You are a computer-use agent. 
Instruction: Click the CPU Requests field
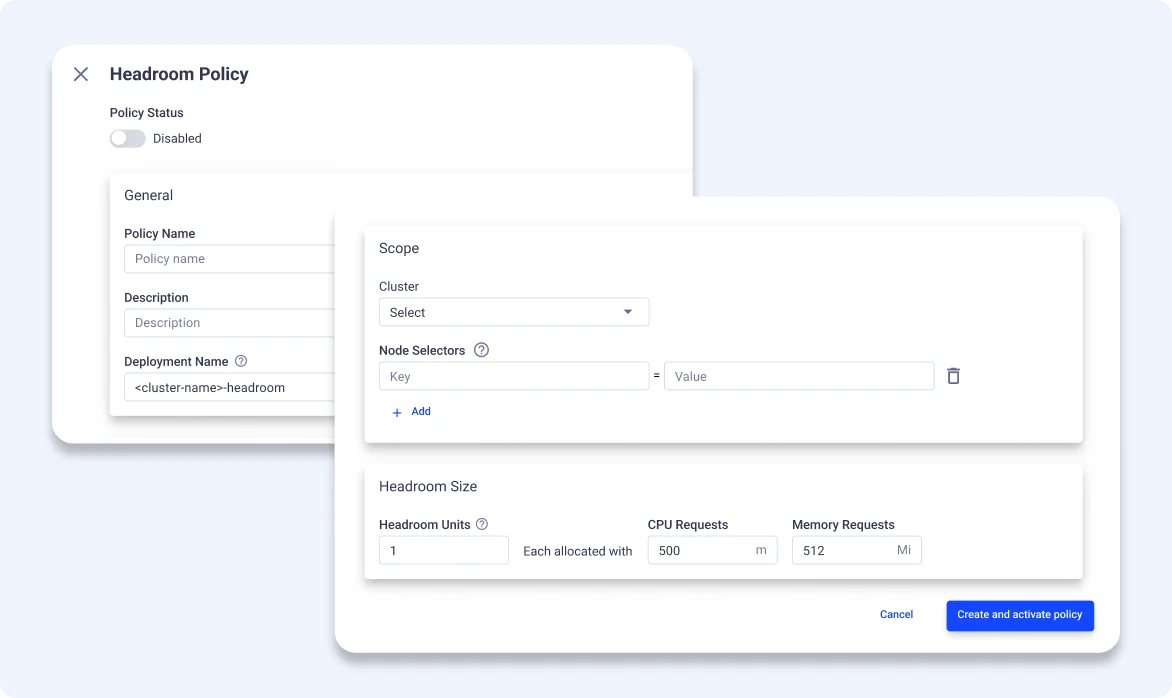coord(700,551)
